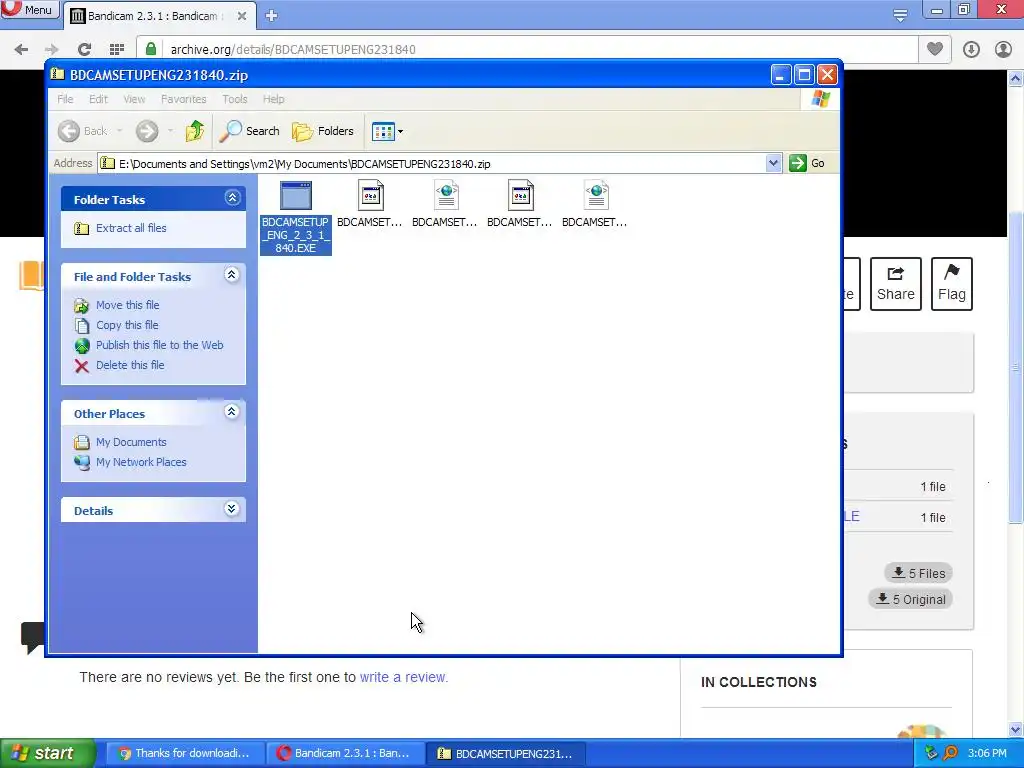The height and width of the screenshot is (768, 1024).
Task: Select the fourth BDCAMSET file icon
Action: coord(520,195)
